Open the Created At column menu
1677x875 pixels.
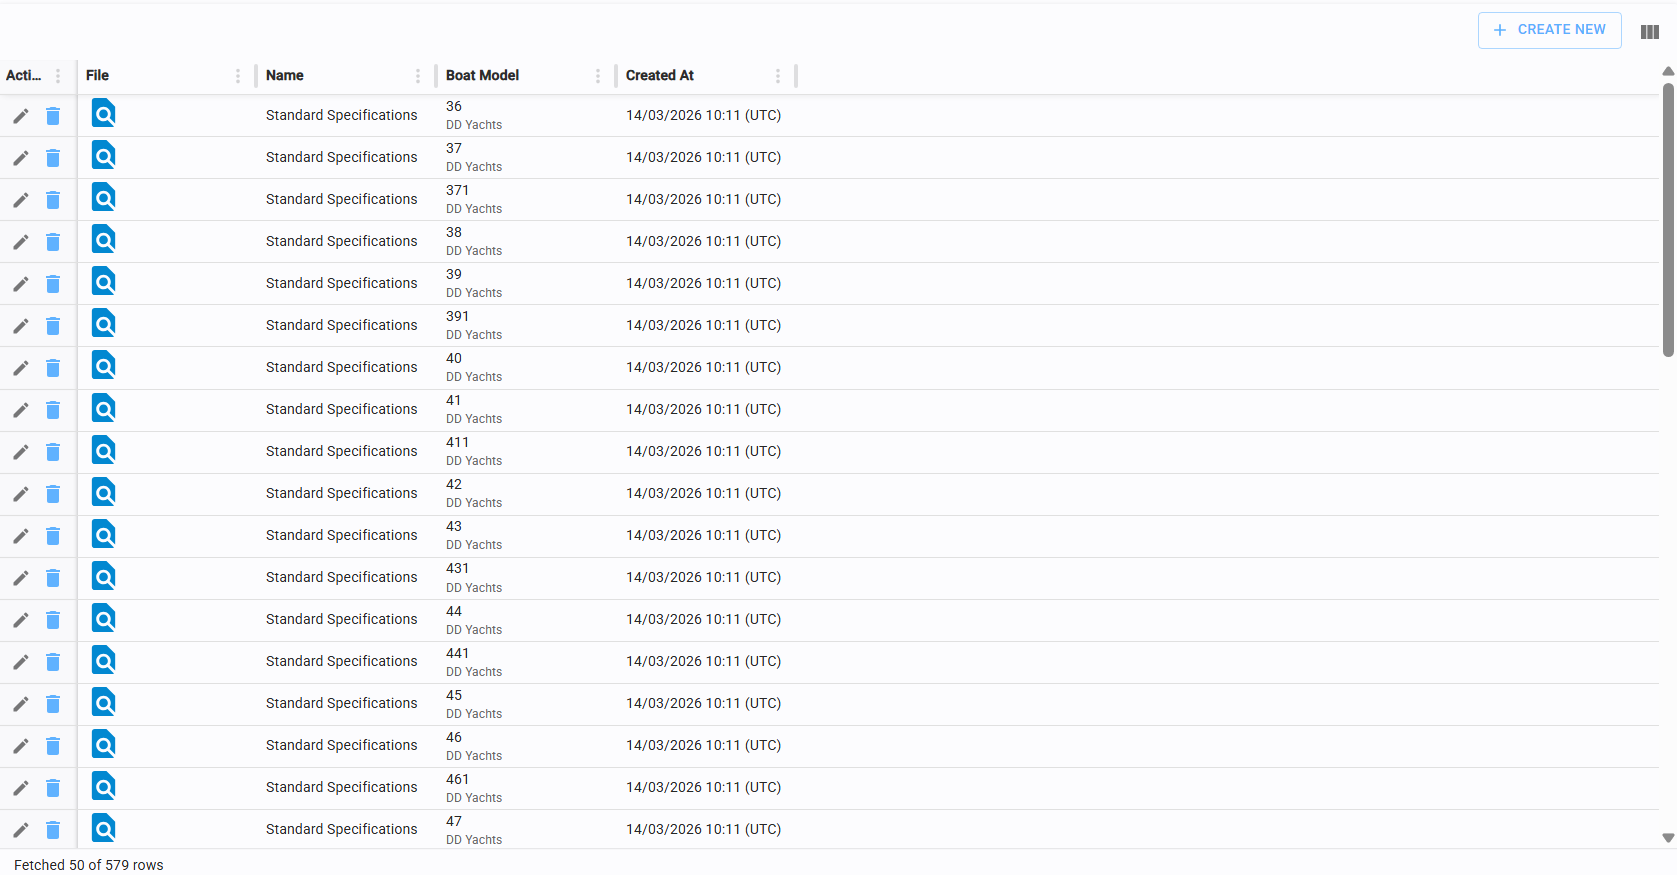778,76
